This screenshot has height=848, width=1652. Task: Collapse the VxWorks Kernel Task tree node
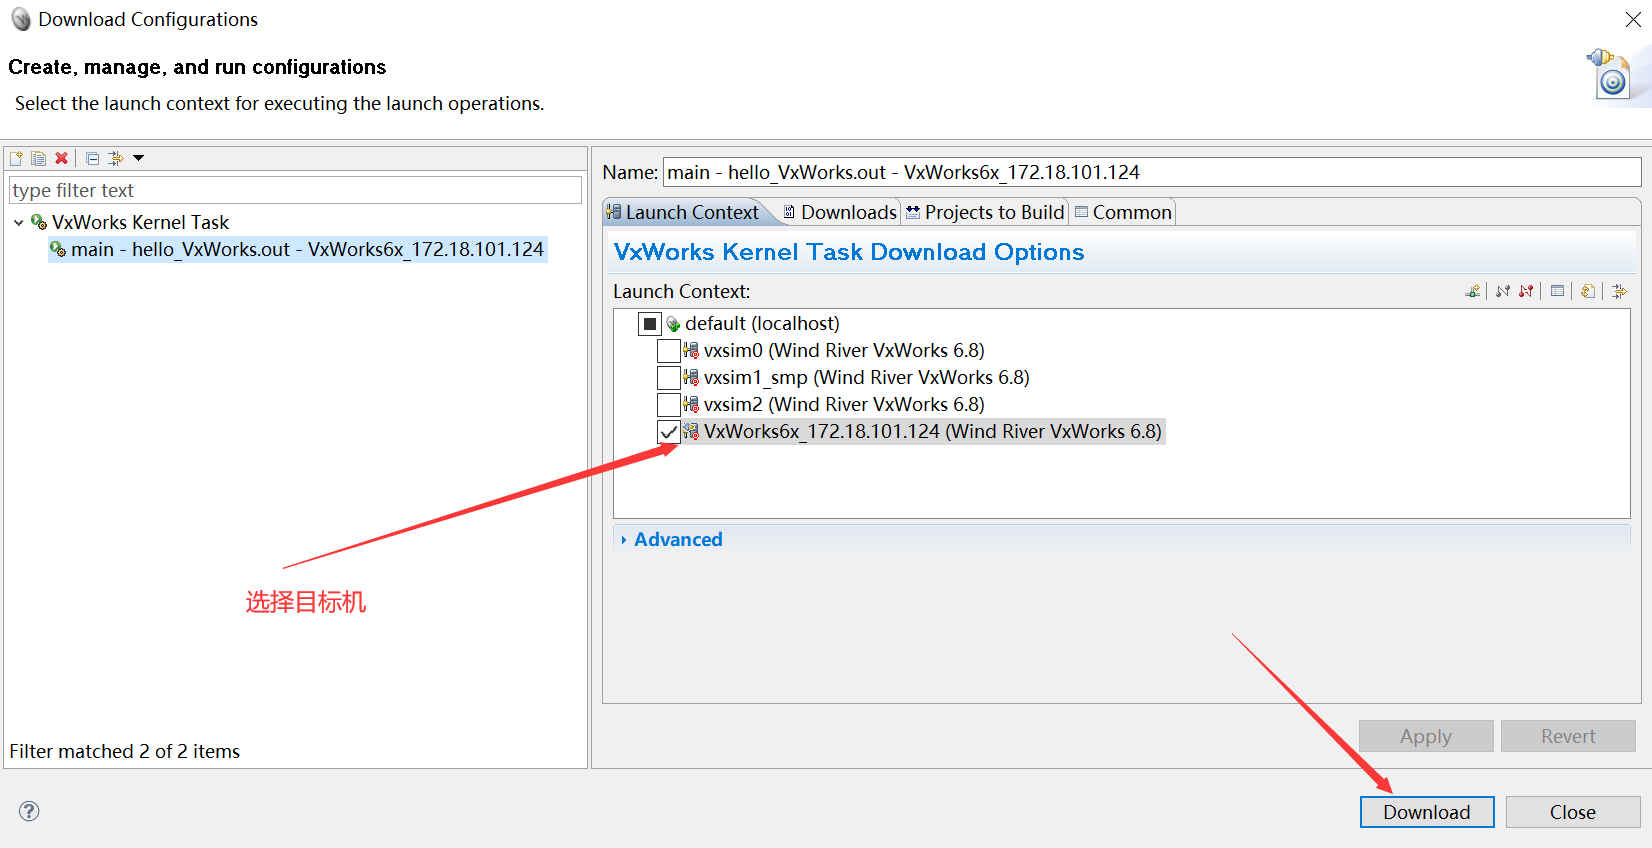click(18, 222)
